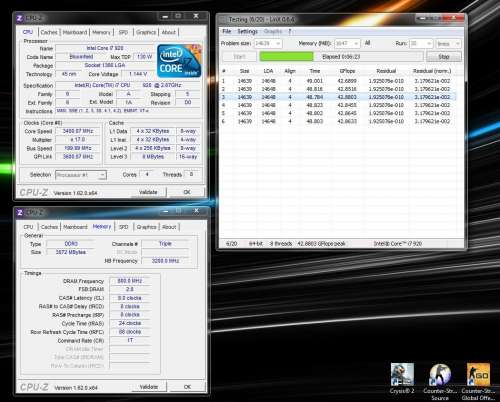This screenshot has width=500, height=402.
Task: Open the Processor #1 selection dropdown
Action: pos(81,175)
